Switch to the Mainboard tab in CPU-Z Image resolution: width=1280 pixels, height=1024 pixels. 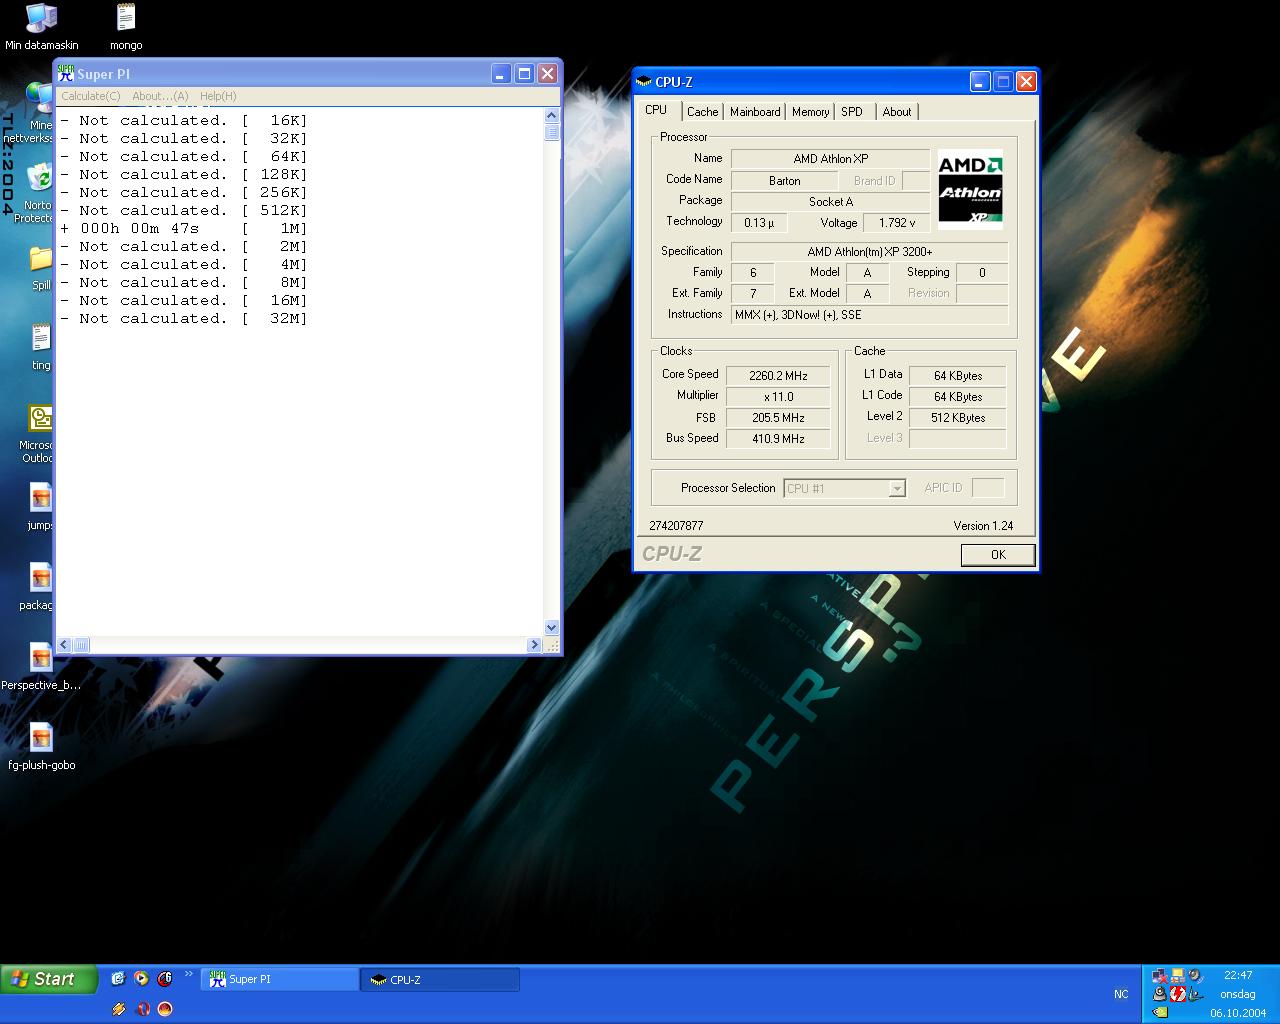click(x=755, y=112)
